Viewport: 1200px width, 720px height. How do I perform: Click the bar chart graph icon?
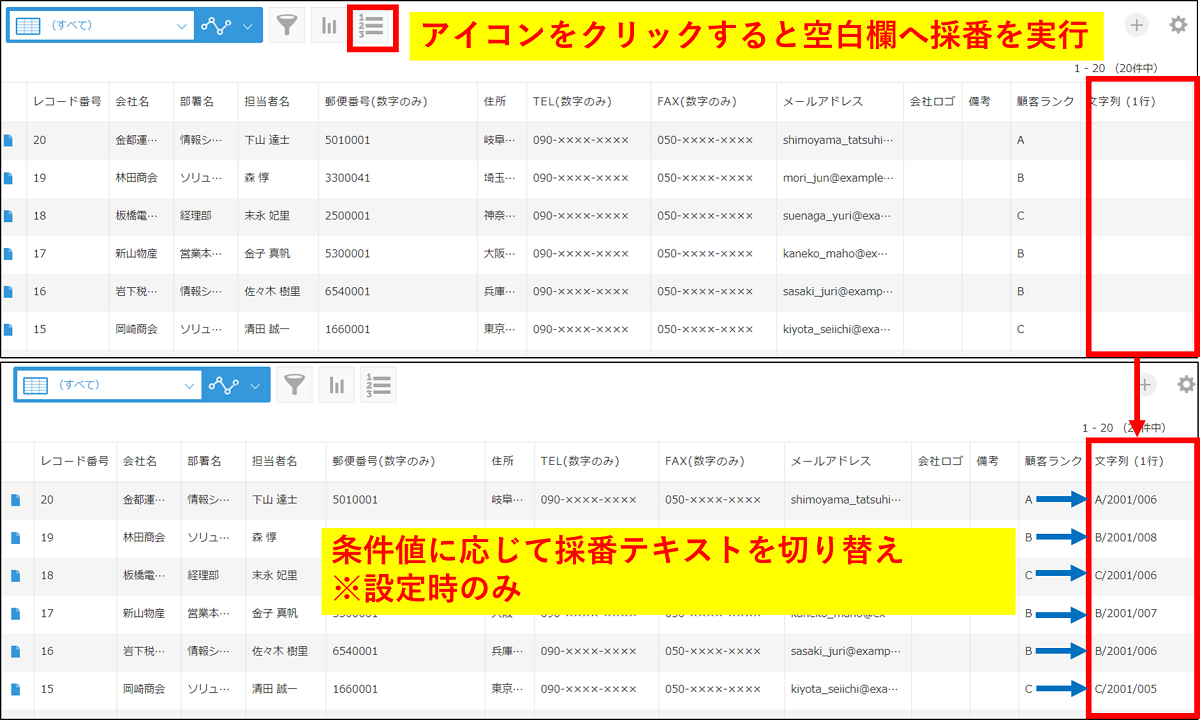point(329,24)
